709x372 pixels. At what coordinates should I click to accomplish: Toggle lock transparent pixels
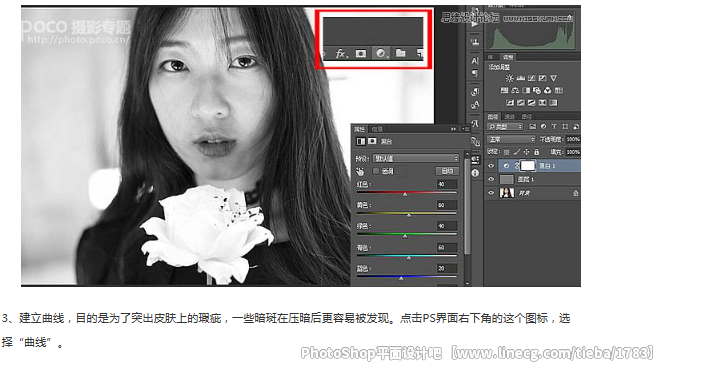tap(506, 152)
